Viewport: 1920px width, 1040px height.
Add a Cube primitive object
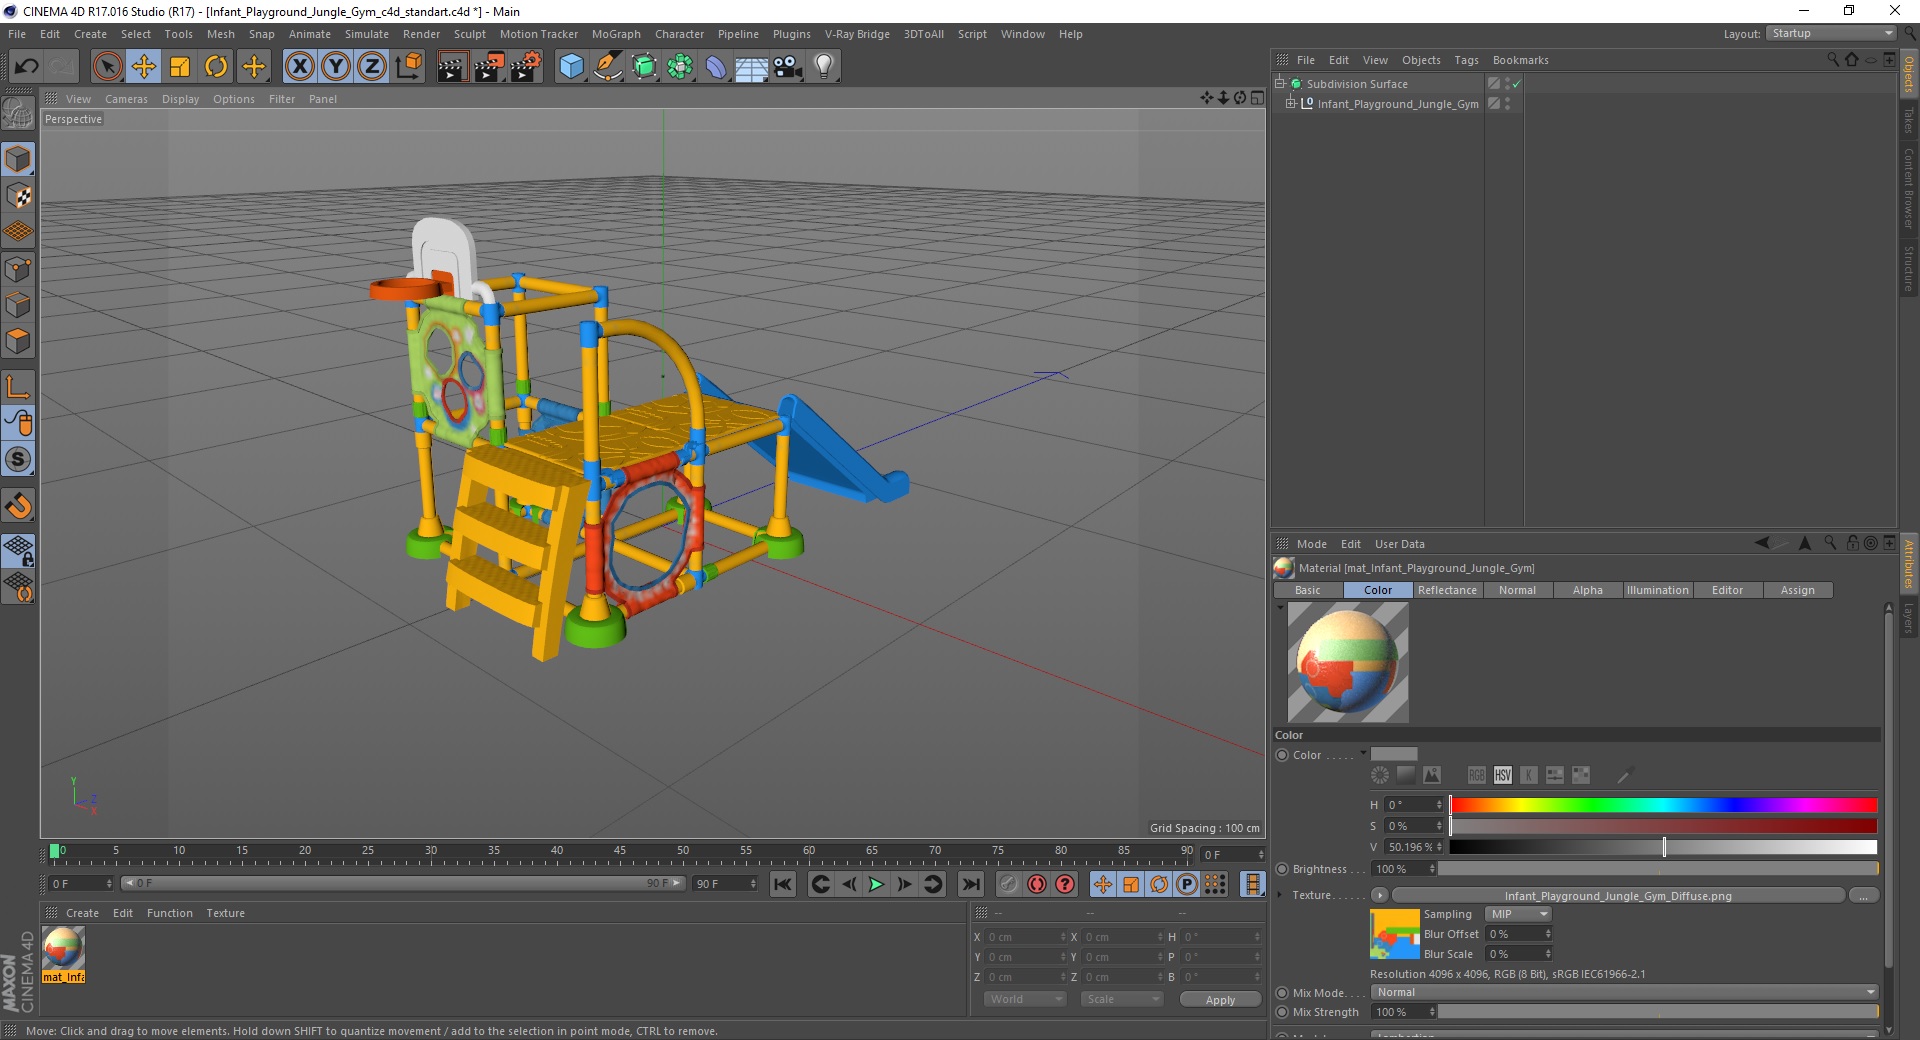coord(571,67)
